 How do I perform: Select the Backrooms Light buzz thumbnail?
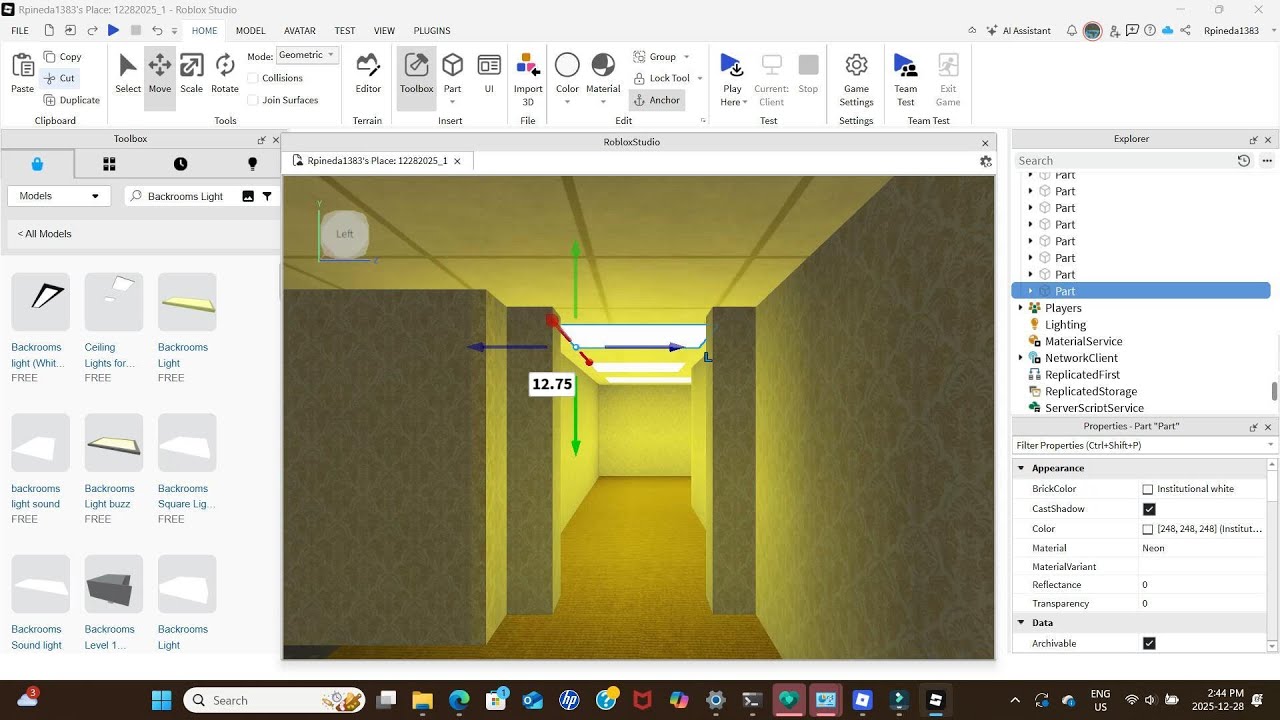coord(114,443)
